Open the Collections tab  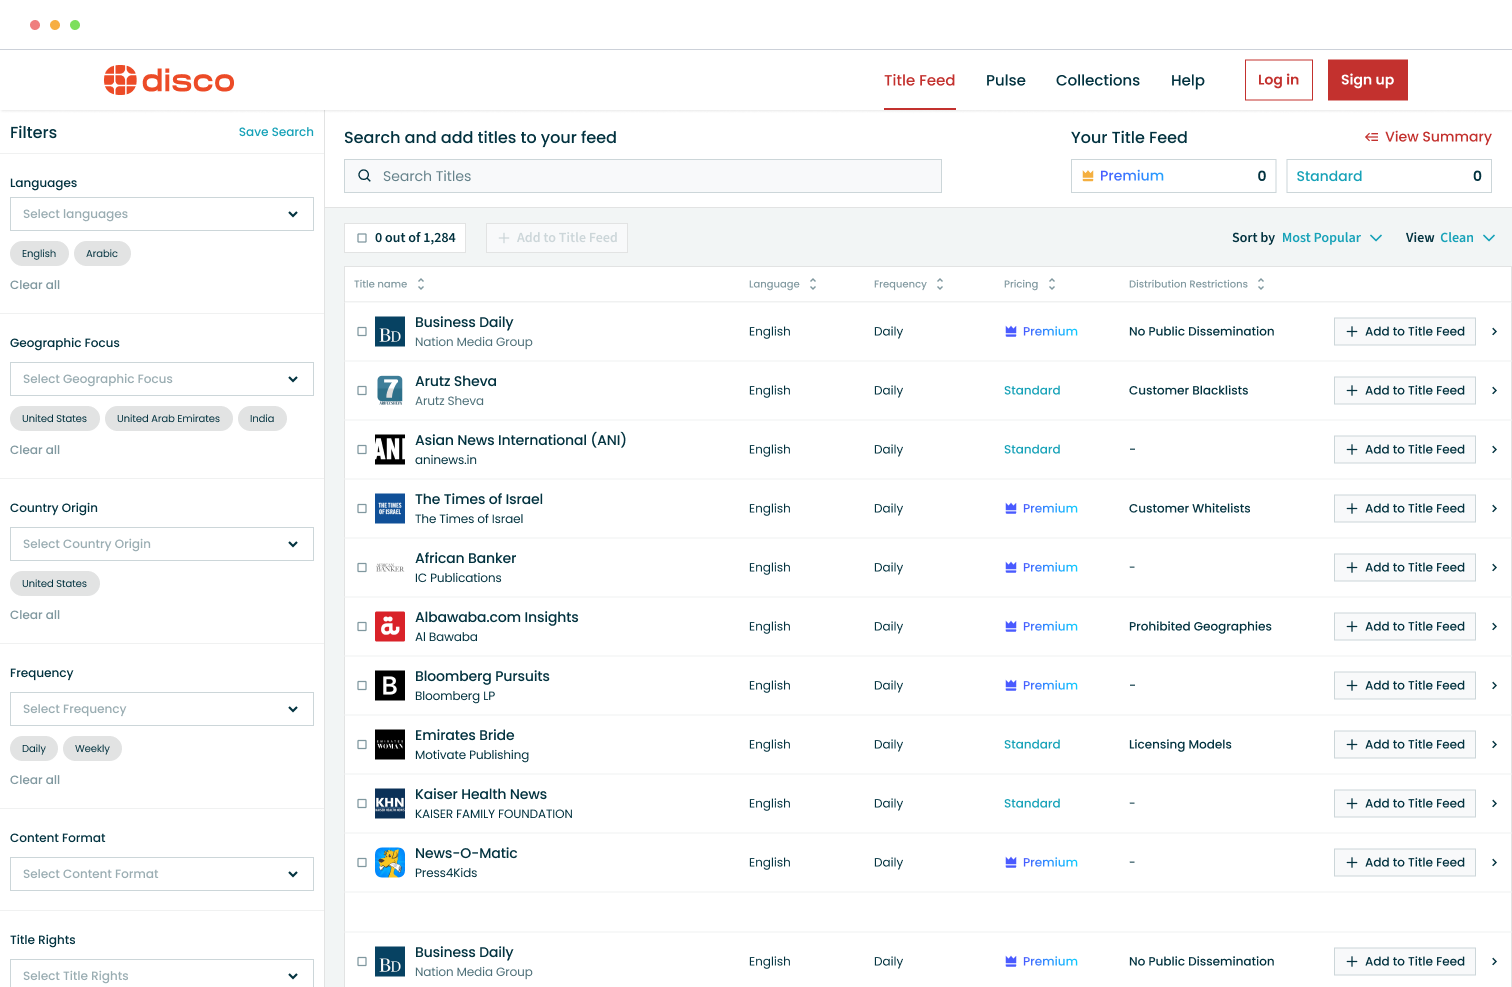1098,80
